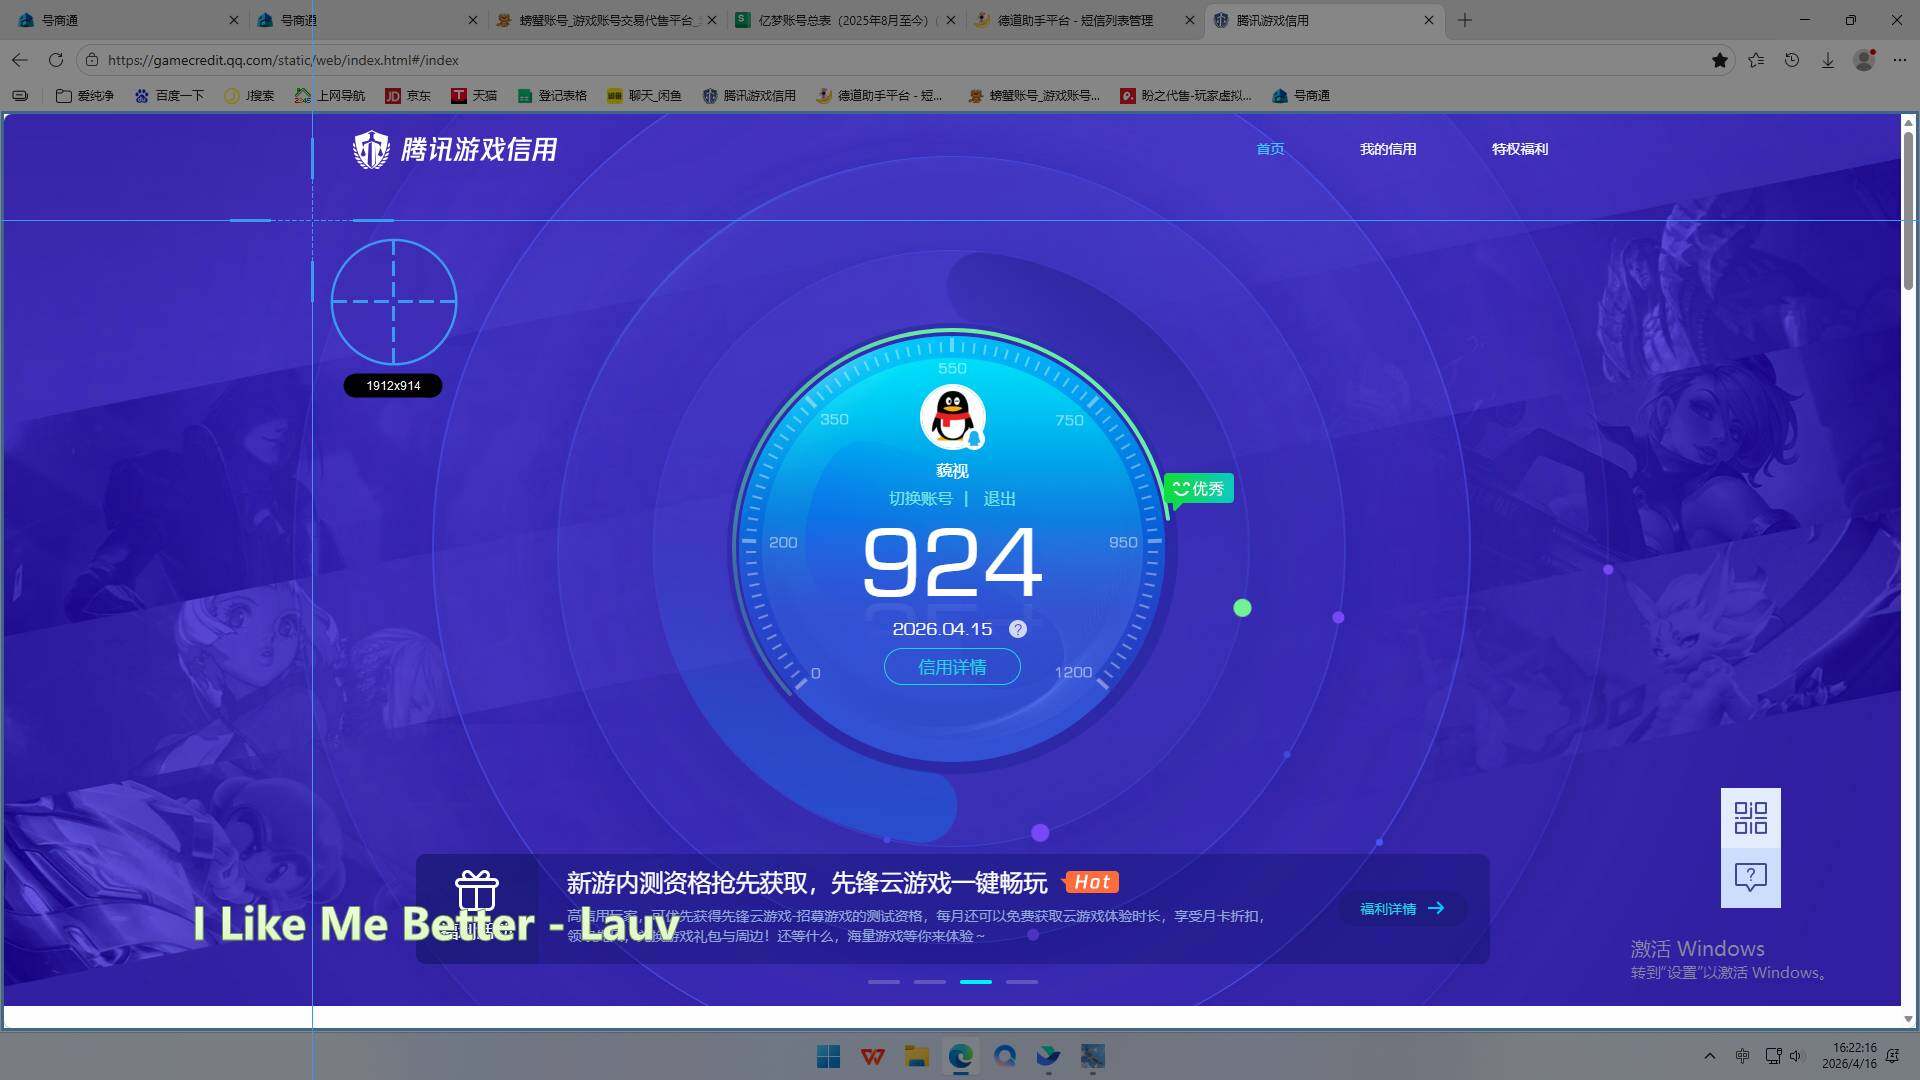Switch to 螃蟹账号 trading platform tab
The width and height of the screenshot is (1920, 1080).
605,20
